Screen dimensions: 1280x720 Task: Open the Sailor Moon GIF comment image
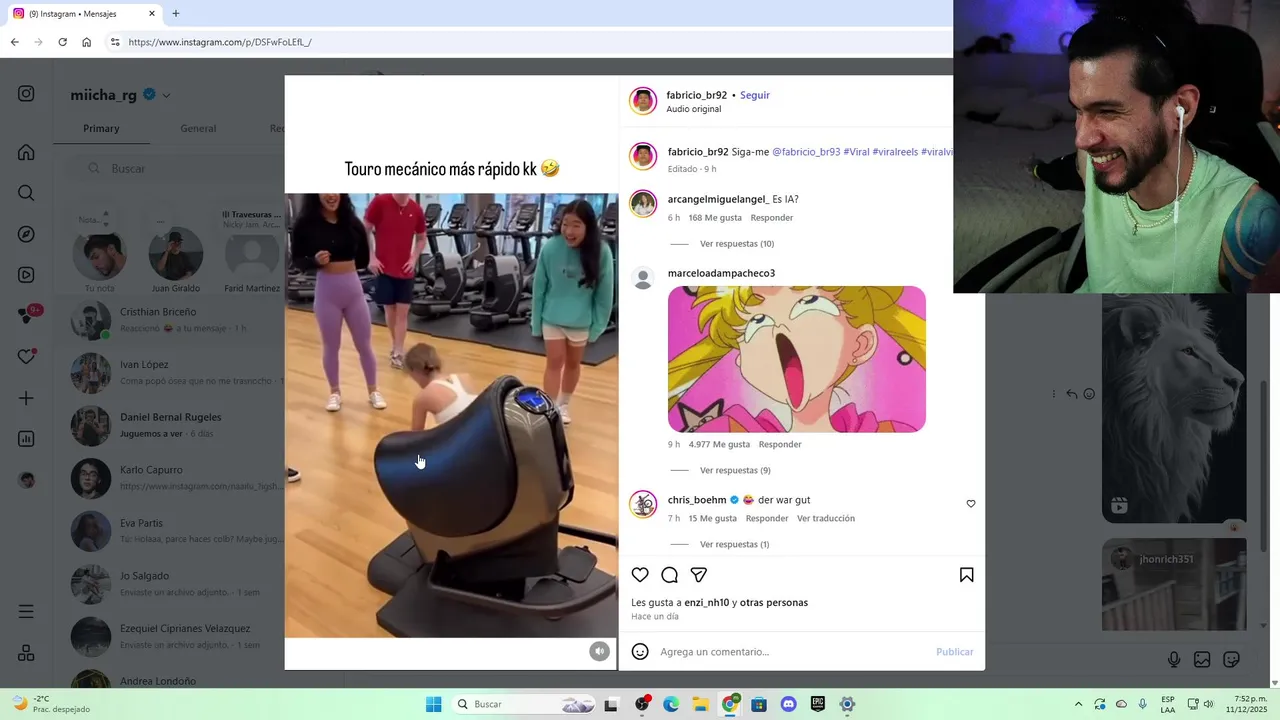point(797,359)
